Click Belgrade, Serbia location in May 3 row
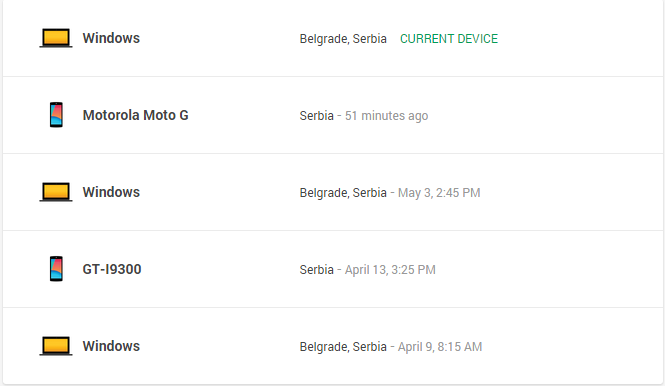The image size is (665, 386). [343, 193]
